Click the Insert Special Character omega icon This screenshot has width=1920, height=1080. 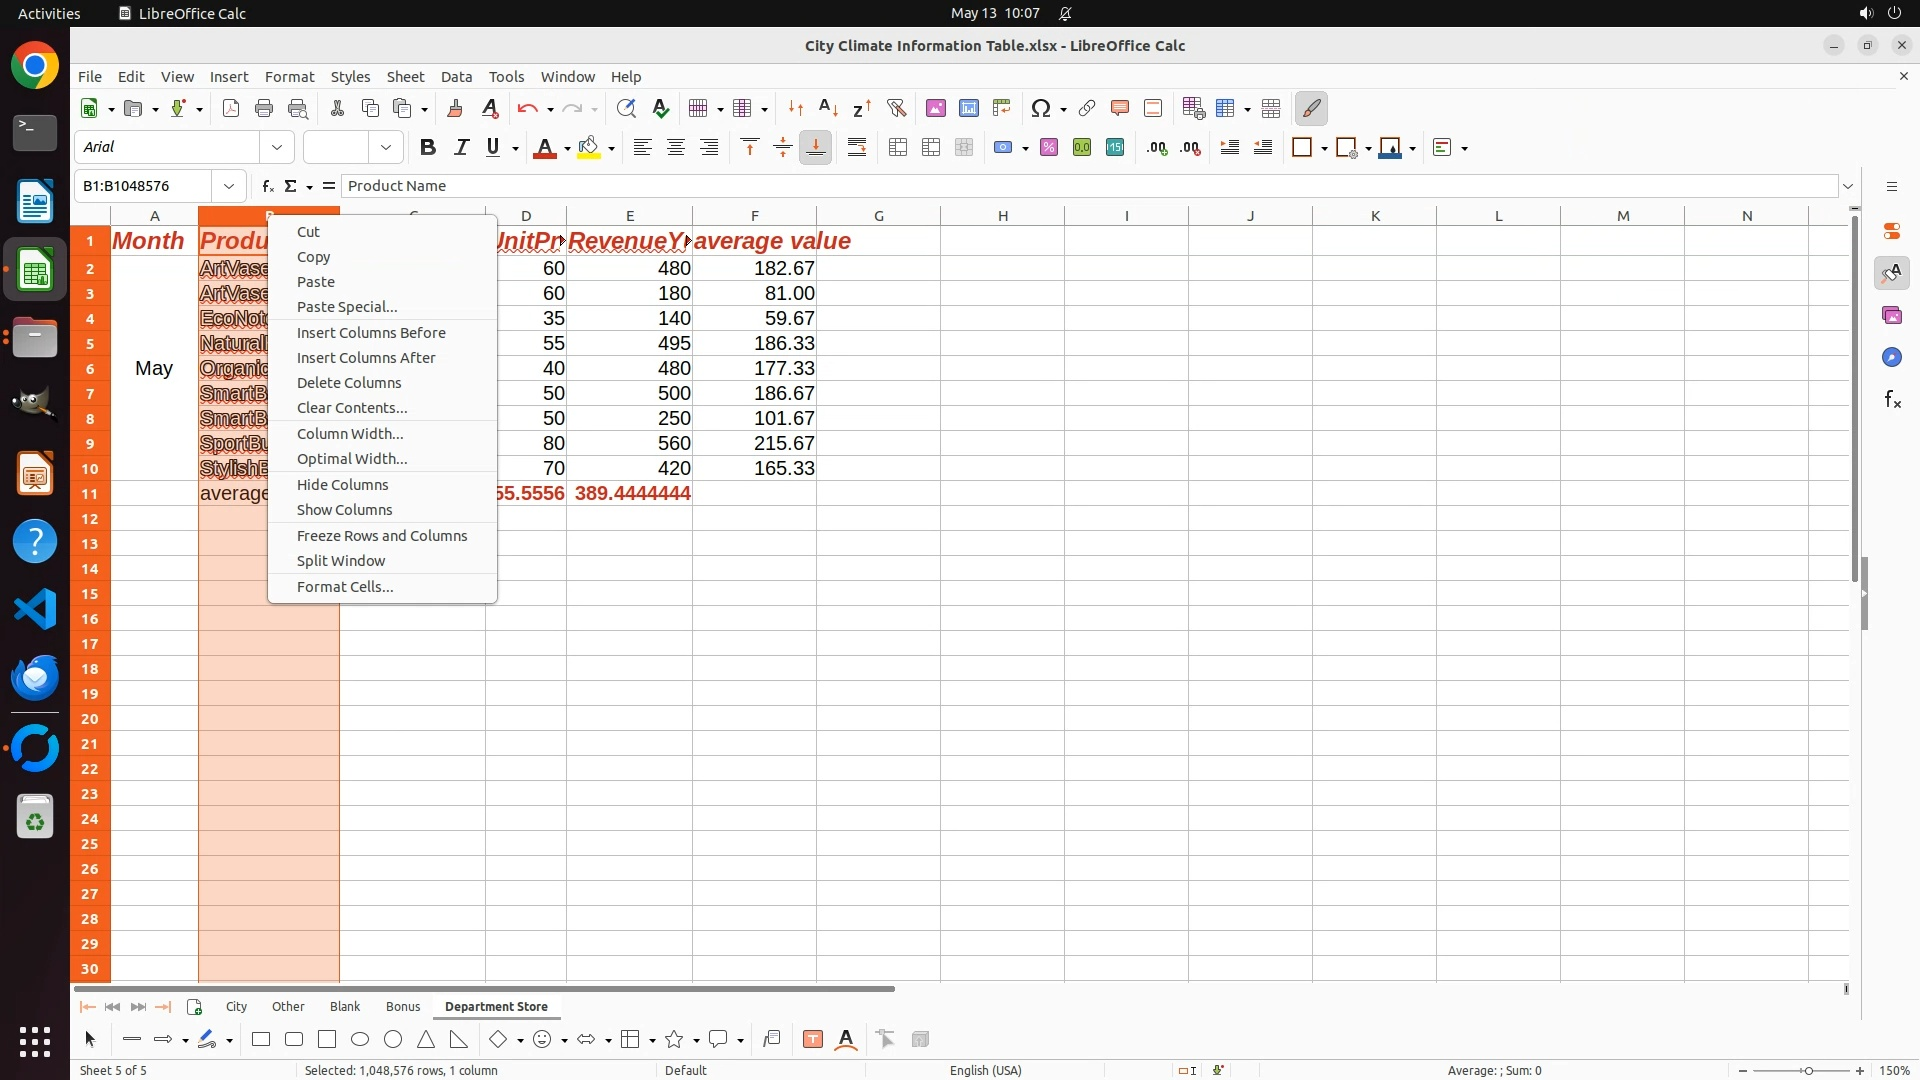(x=1041, y=108)
